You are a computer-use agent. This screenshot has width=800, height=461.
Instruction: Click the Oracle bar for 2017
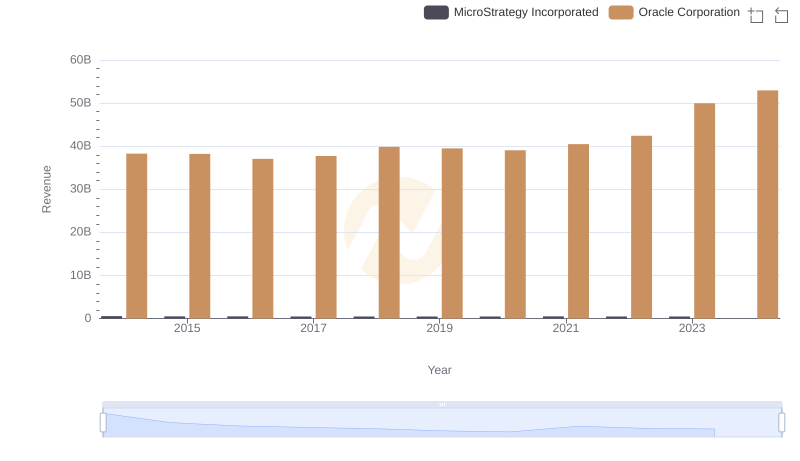pos(326,237)
